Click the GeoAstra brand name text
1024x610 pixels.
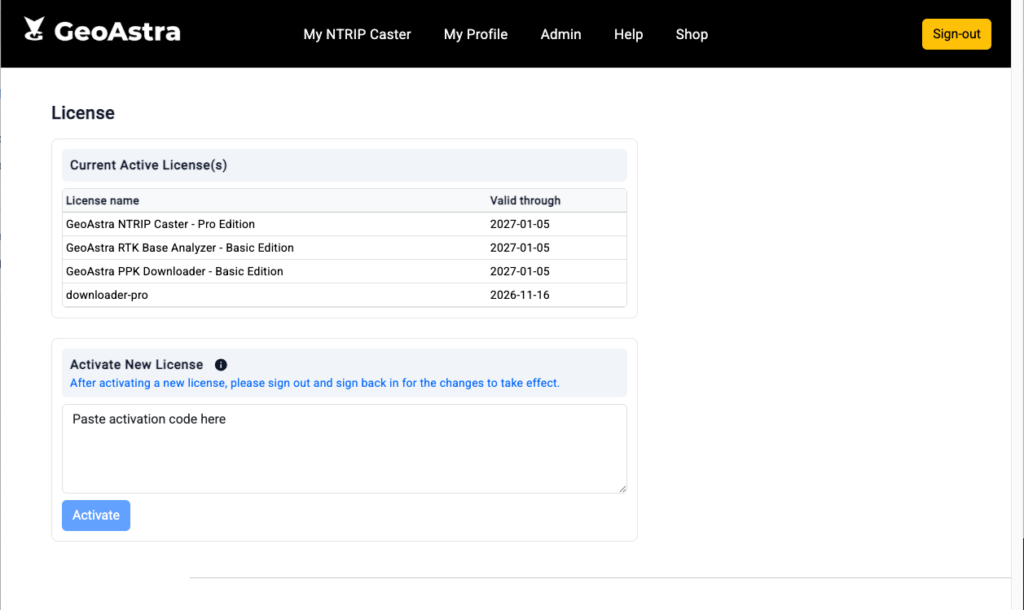[x=117, y=32]
